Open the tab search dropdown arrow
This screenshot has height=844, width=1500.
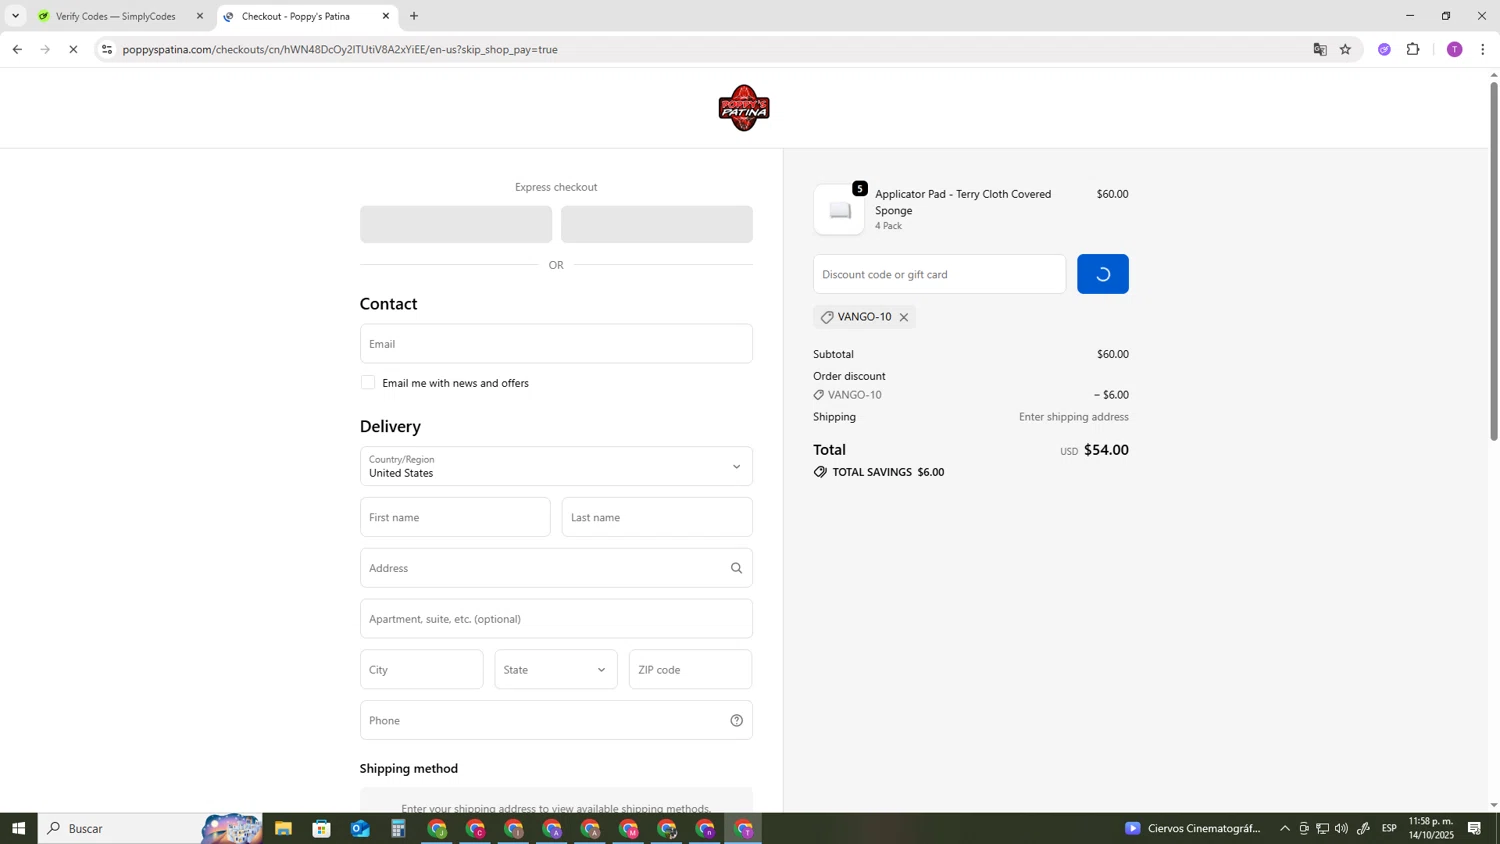point(15,16)
